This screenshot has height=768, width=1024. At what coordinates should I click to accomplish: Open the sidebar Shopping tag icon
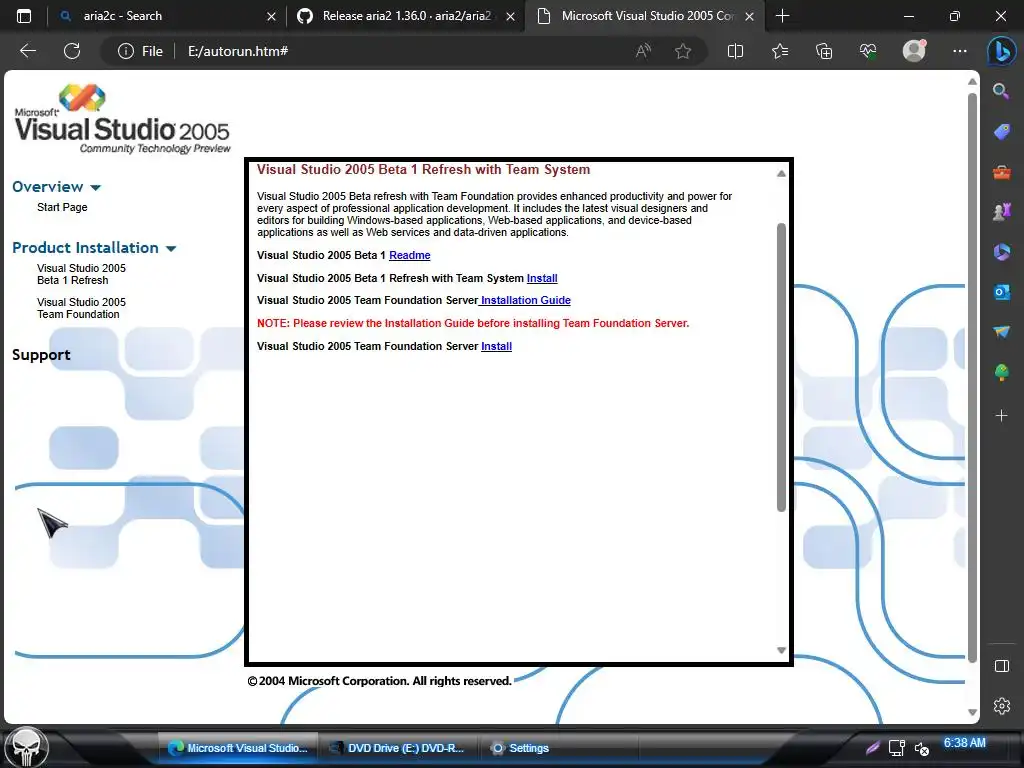coord(1001,131)
